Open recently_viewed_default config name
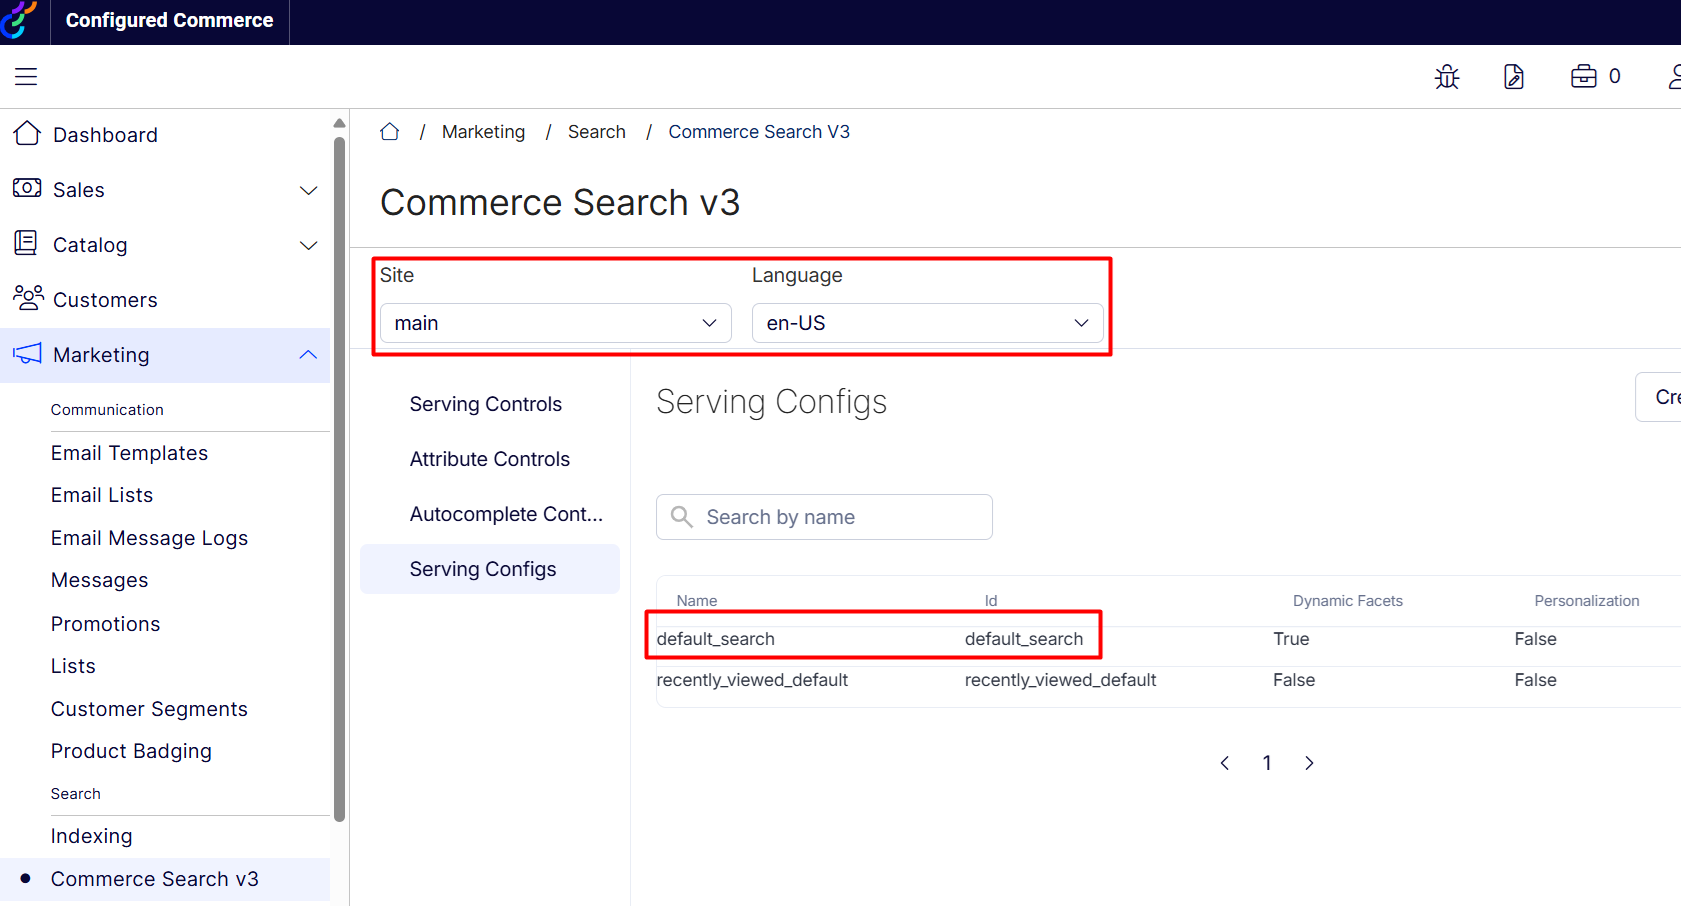The width and height of the screenshot is (1681, 906). pyautogui.click(x=752, y=680)
